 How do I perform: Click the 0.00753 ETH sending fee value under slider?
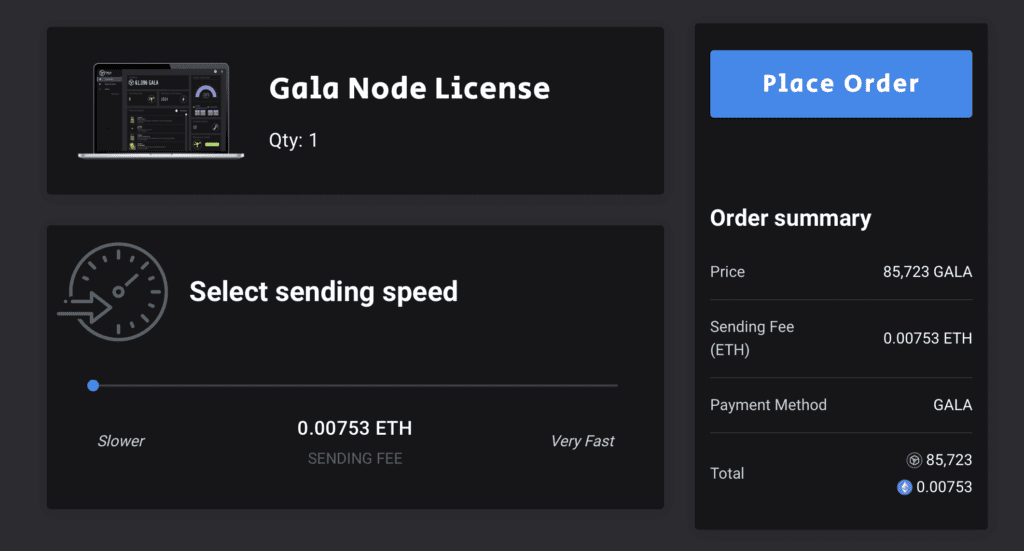[354, 428]
